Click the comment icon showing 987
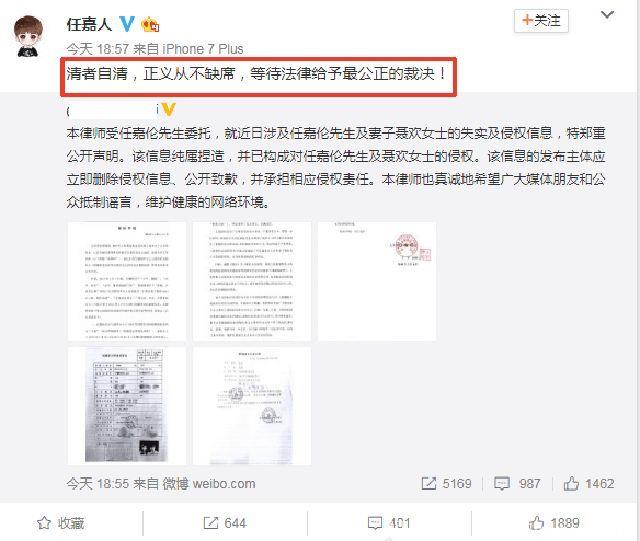 pos(502,483)
